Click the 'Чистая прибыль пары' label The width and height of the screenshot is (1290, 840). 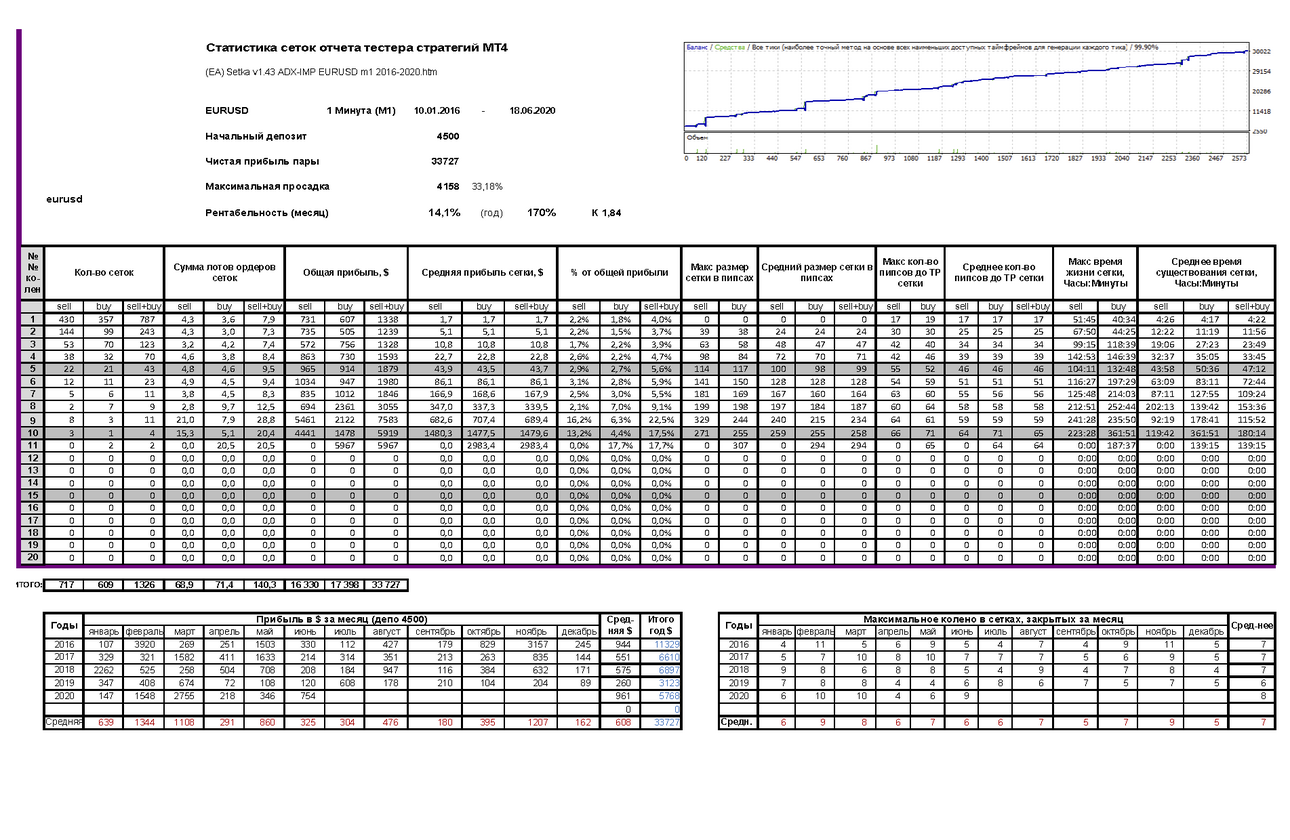[261, 161]
